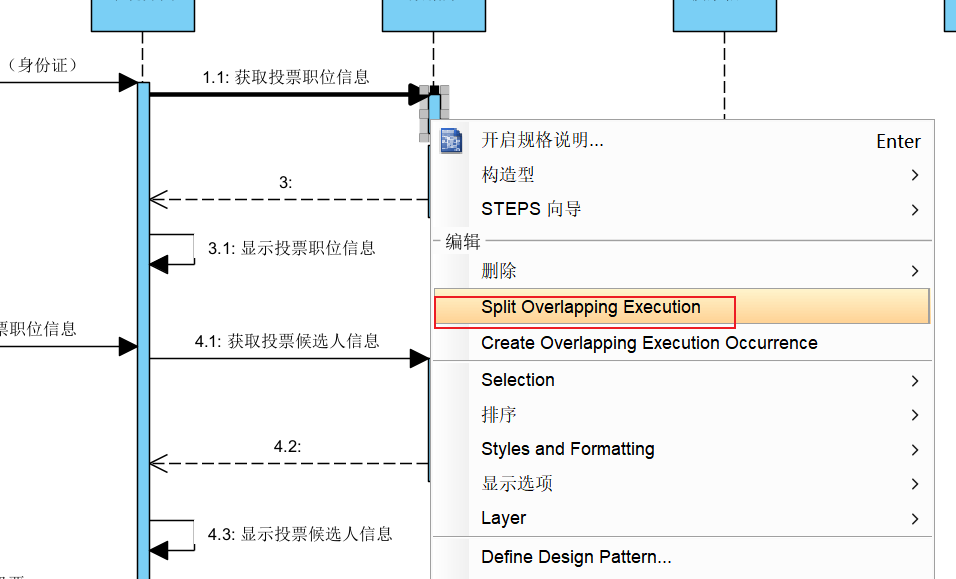Open the 显示选项 submenu
Viewport: 956px width, 579px height.
683,483
